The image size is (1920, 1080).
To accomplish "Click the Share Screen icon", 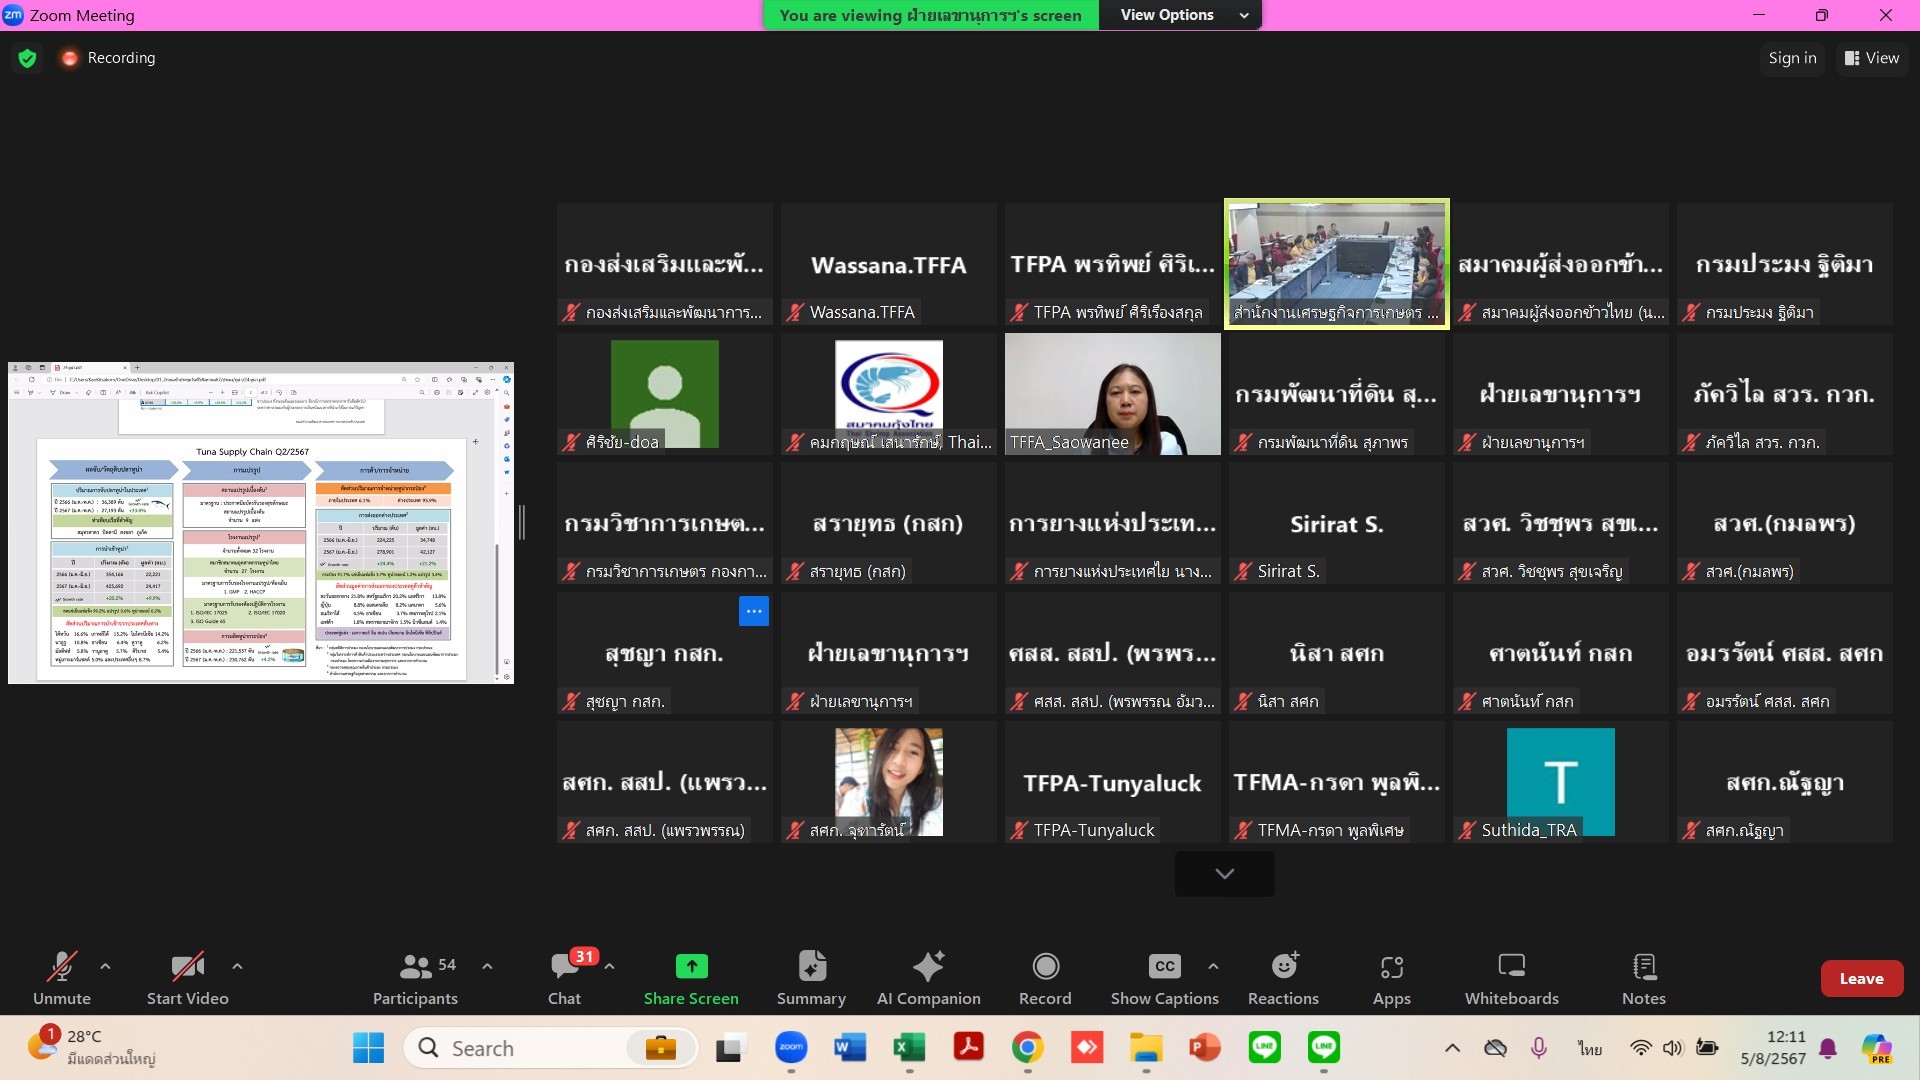I will tap(691, 966).
